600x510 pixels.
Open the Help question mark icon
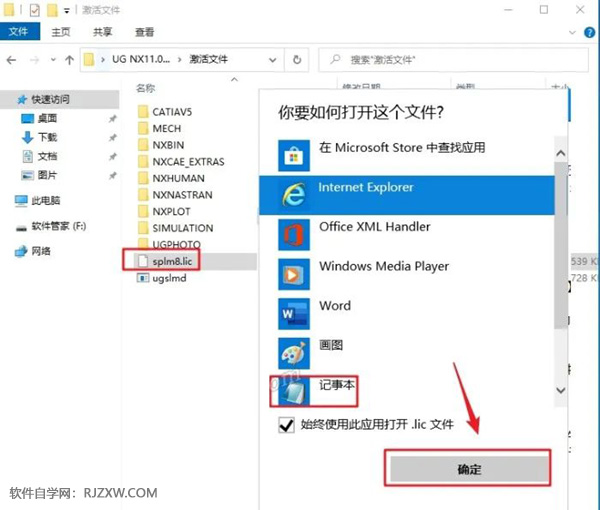589,33
